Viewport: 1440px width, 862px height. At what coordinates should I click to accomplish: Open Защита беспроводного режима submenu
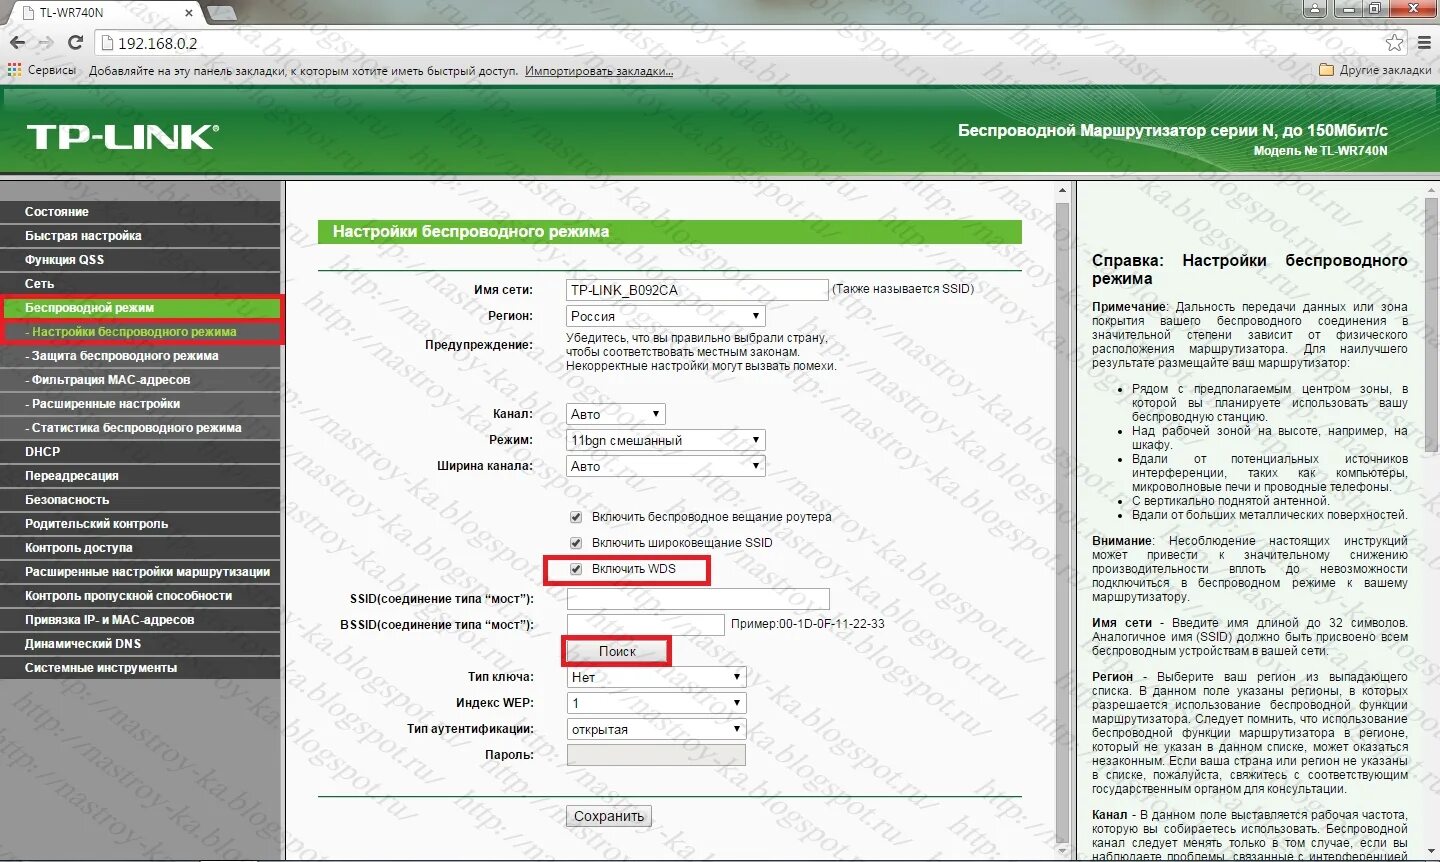[x=140, y=356]
